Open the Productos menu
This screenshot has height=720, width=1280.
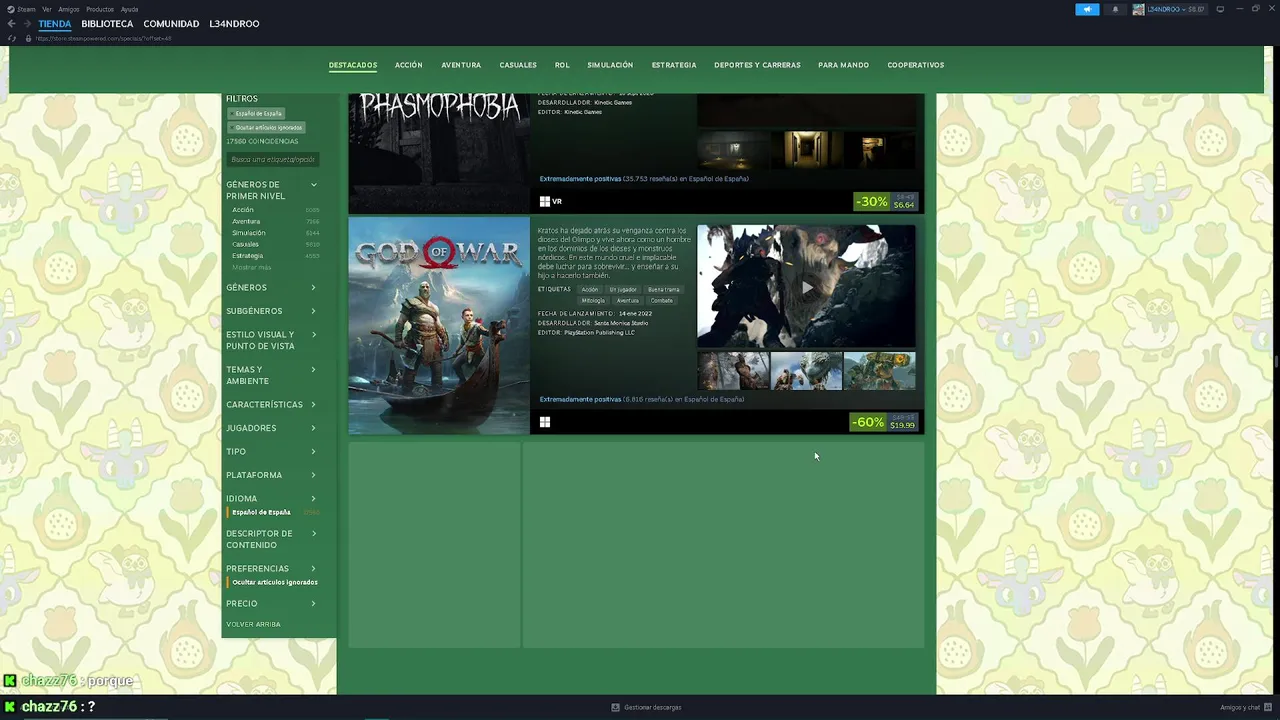[x=100, y=9]
